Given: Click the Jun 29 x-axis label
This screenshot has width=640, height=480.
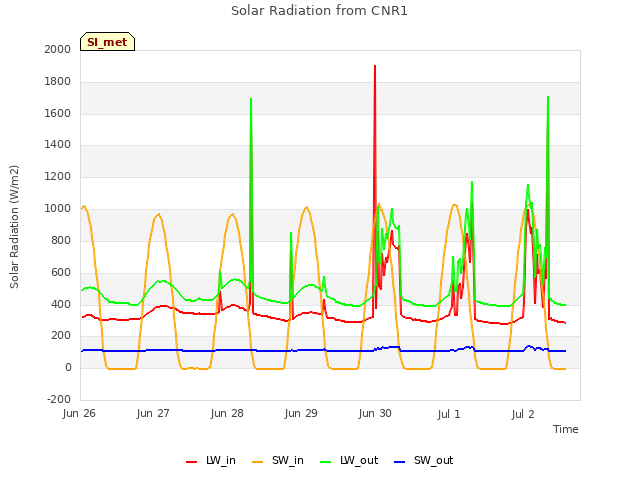Looking at the screenshot, I should tap(301, 413).
